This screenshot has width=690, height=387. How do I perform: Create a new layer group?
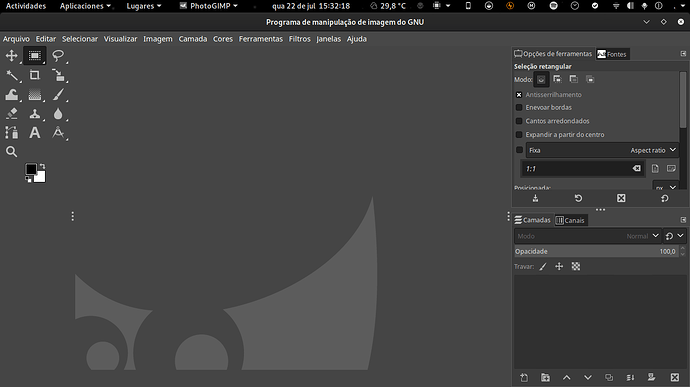545,377
